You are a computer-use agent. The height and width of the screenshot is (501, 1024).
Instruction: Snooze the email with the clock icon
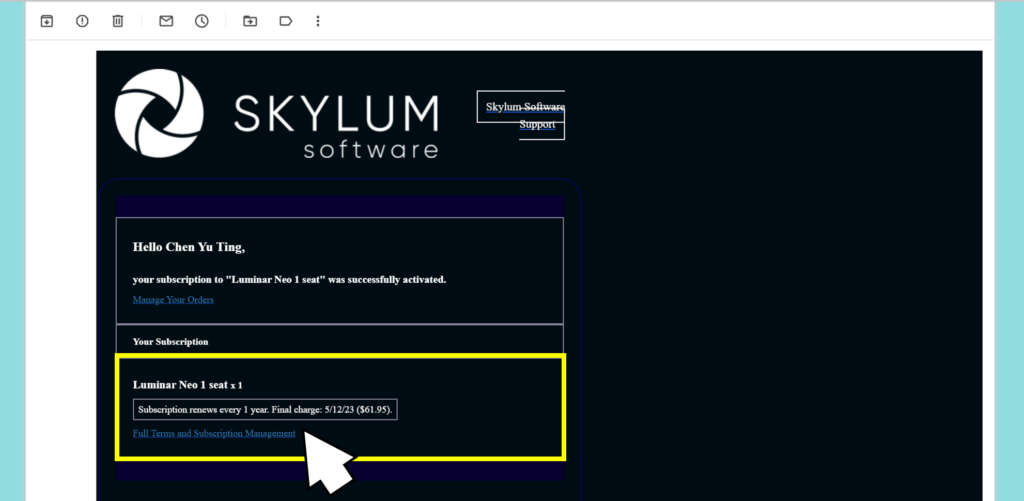[202, 22]
